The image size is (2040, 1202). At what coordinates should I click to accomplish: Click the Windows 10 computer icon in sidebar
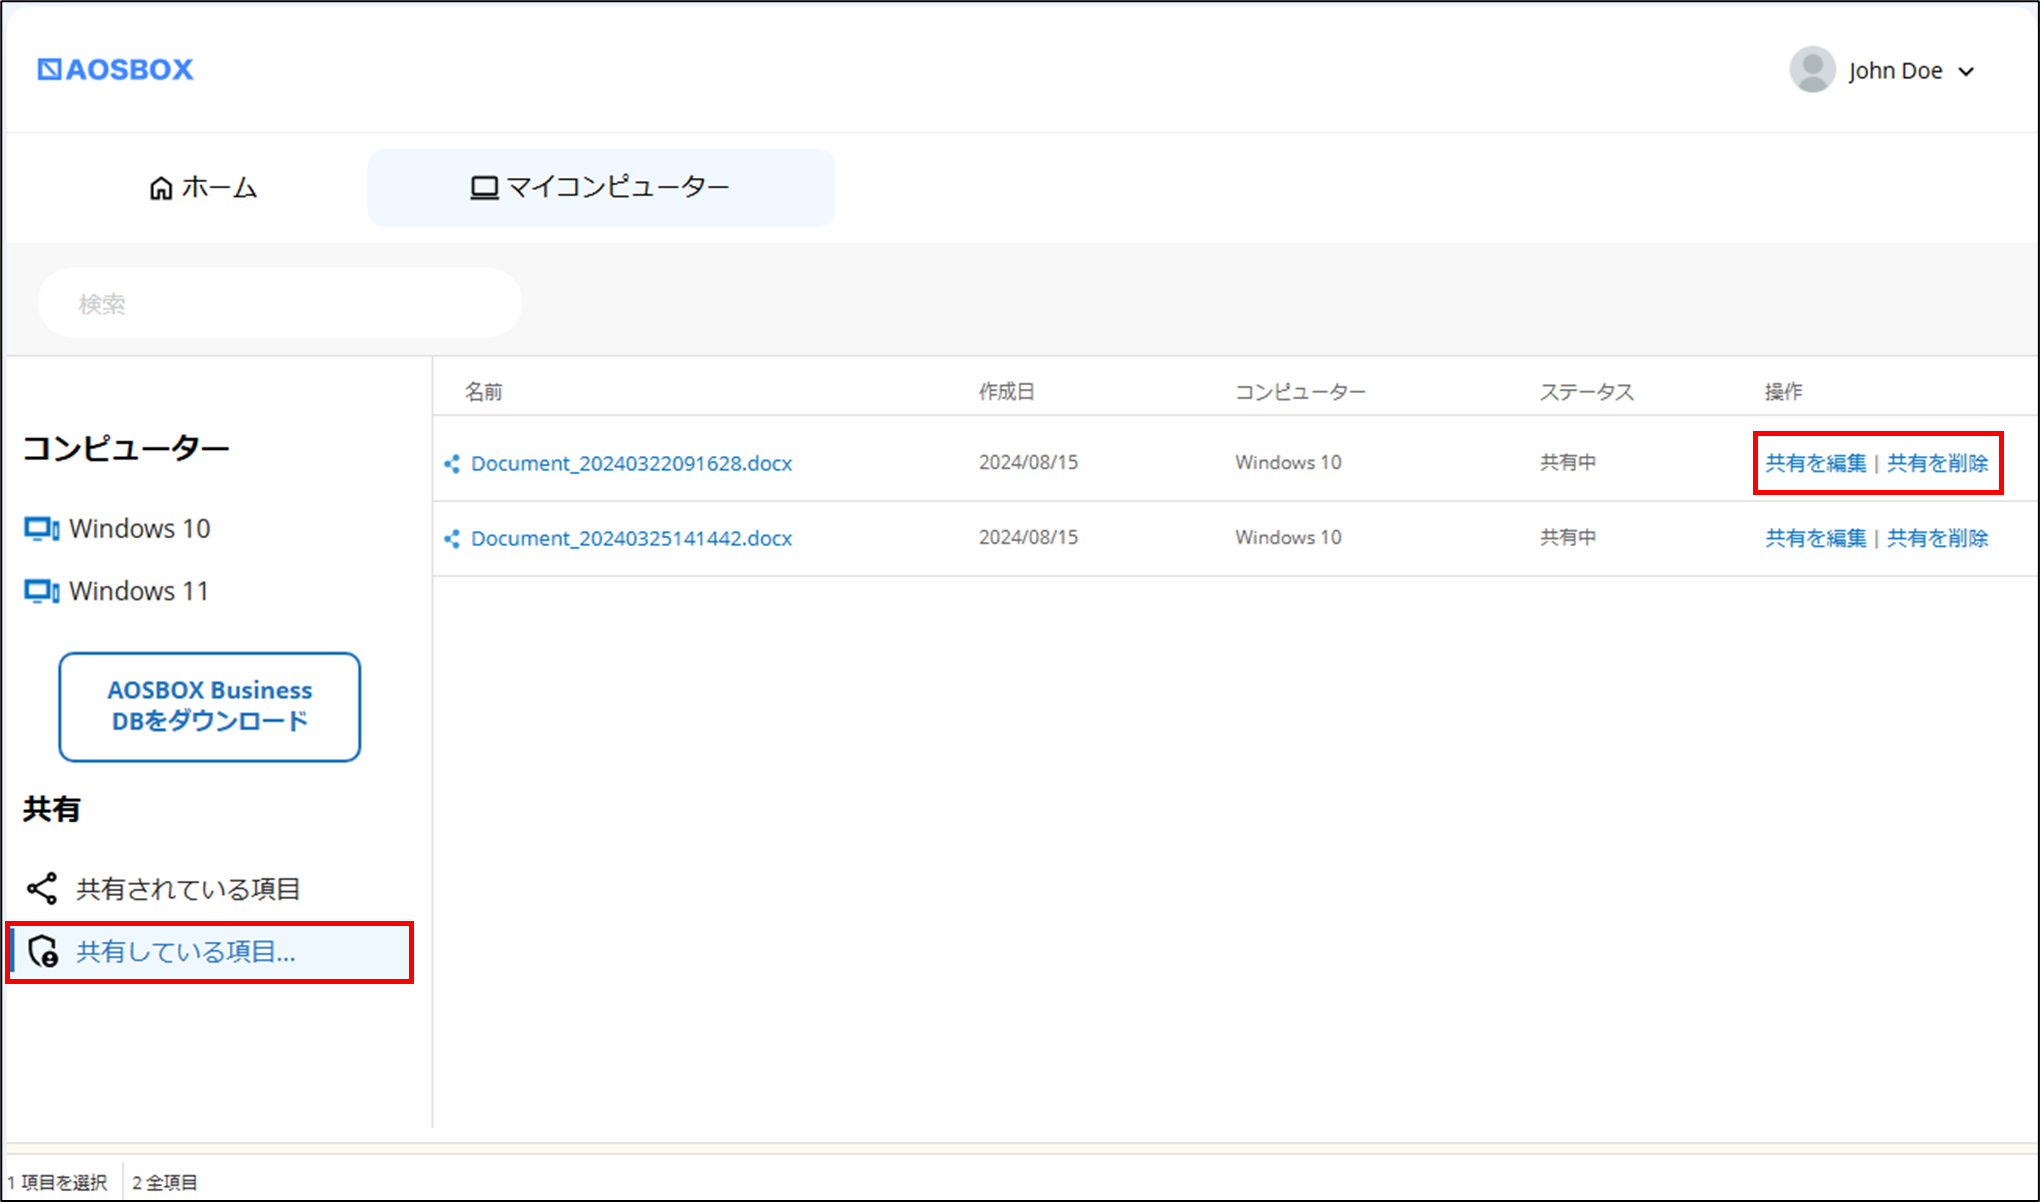(41, 529)
